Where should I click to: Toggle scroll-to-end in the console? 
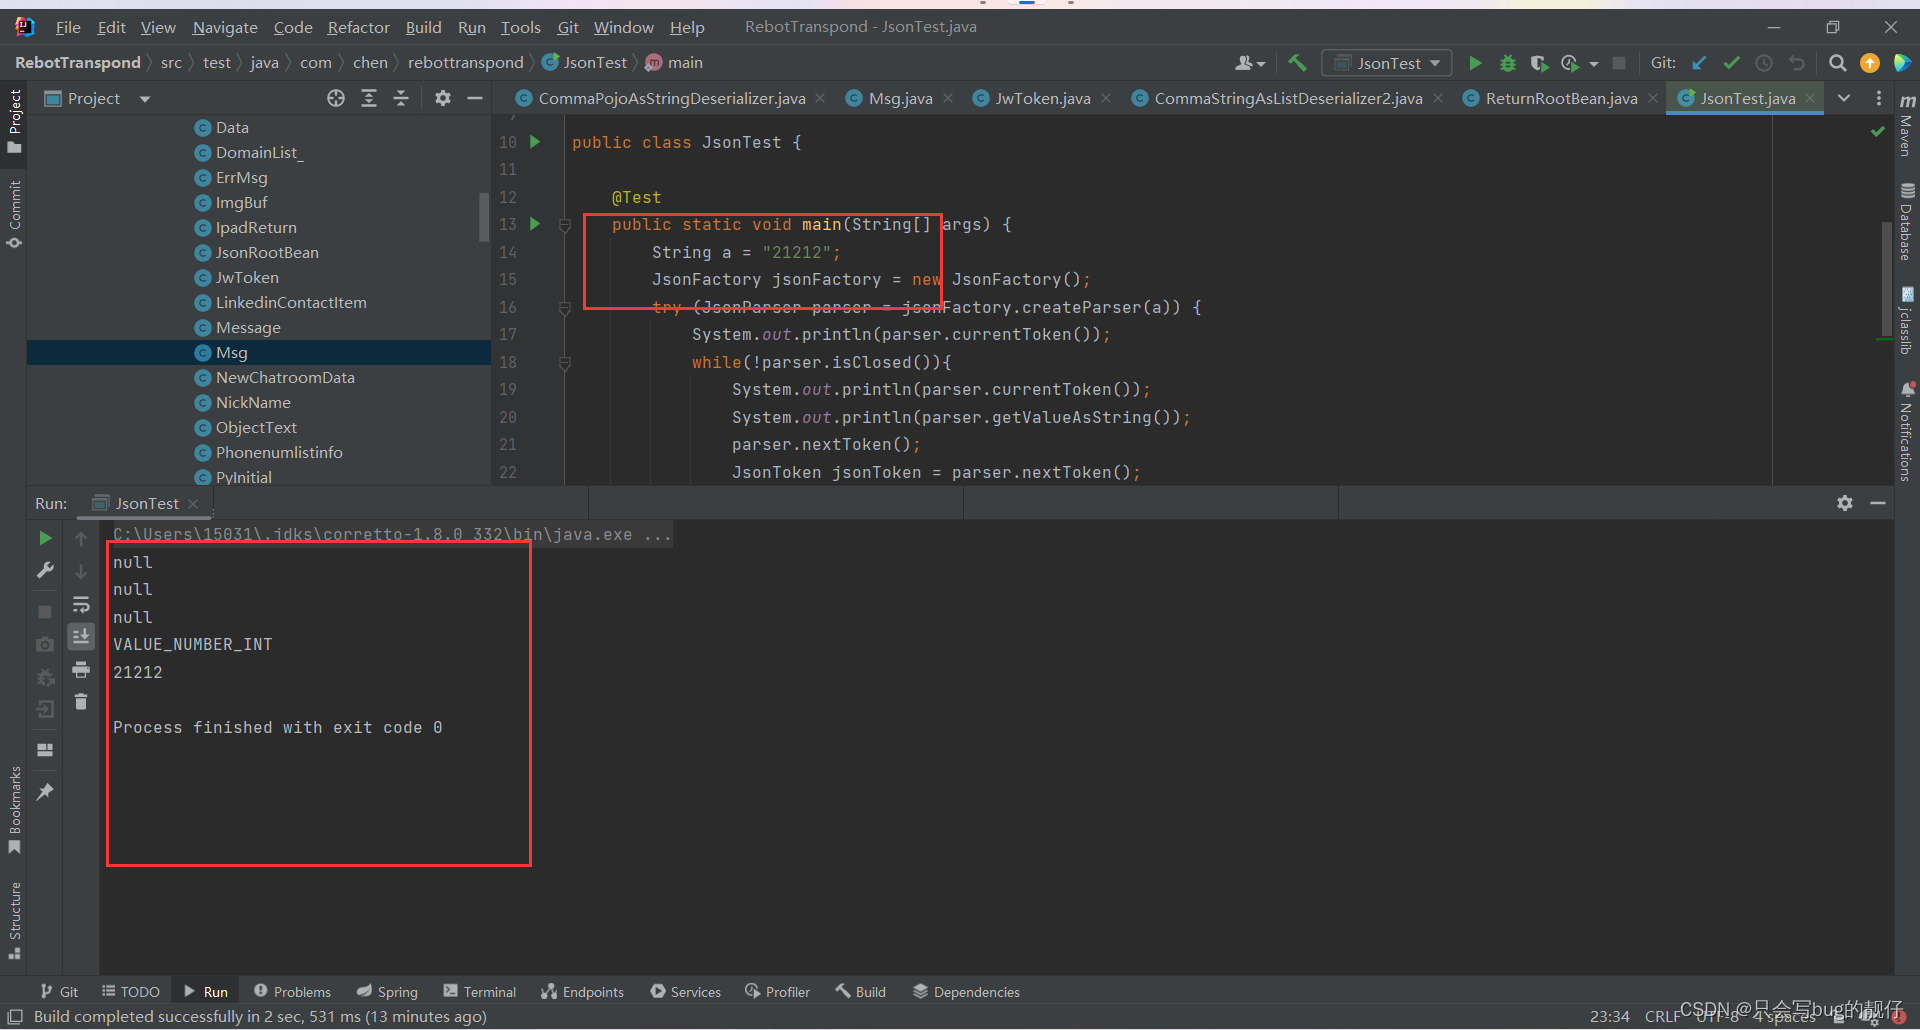click(81, 636)
